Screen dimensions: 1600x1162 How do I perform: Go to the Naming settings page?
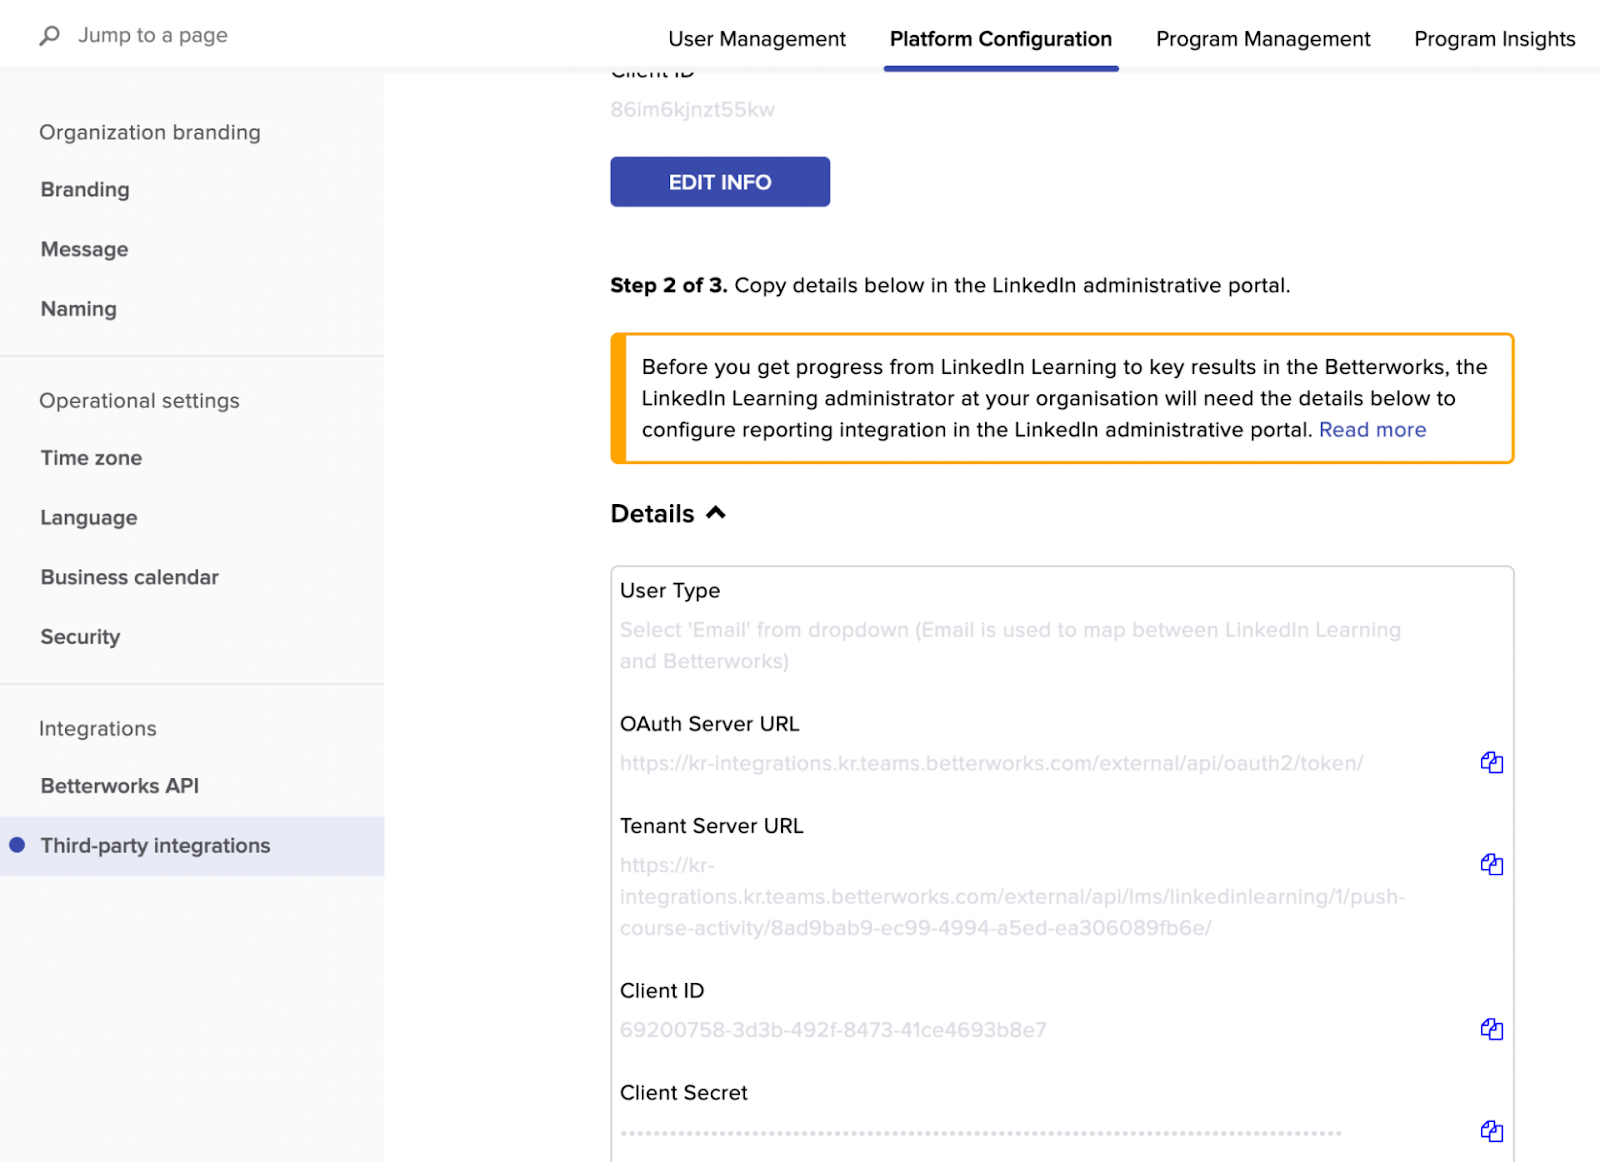[x=78, y=309]
